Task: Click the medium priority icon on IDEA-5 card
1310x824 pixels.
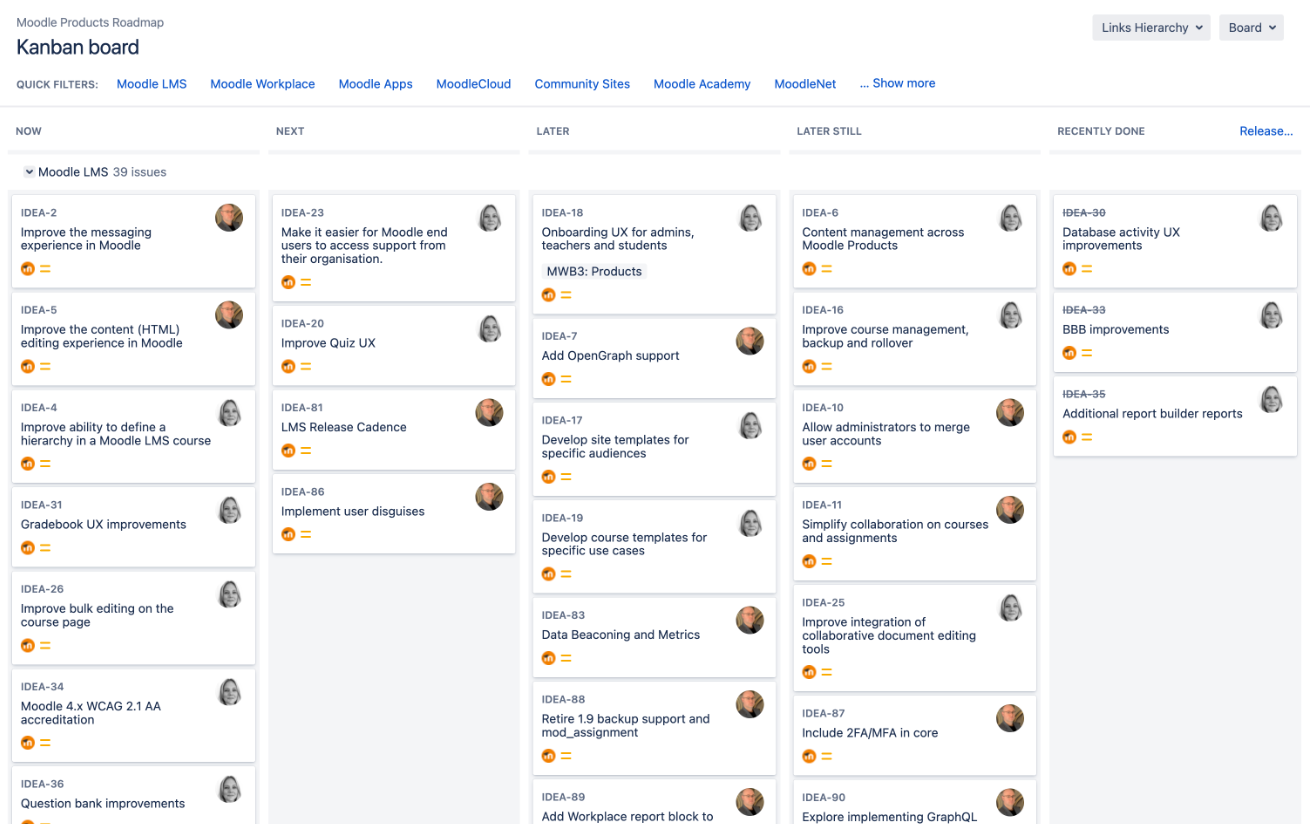Action: [45, 367]
